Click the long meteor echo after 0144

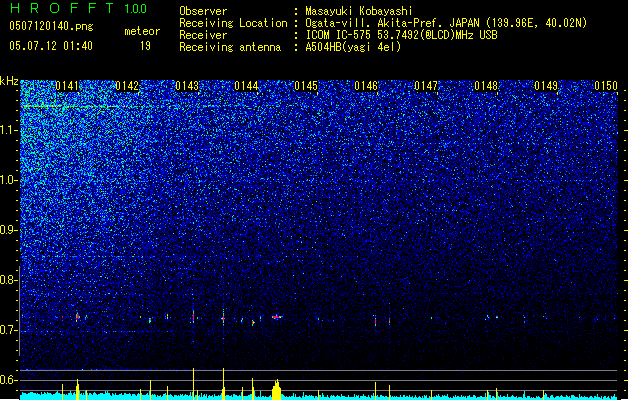[x=277, y=317]
